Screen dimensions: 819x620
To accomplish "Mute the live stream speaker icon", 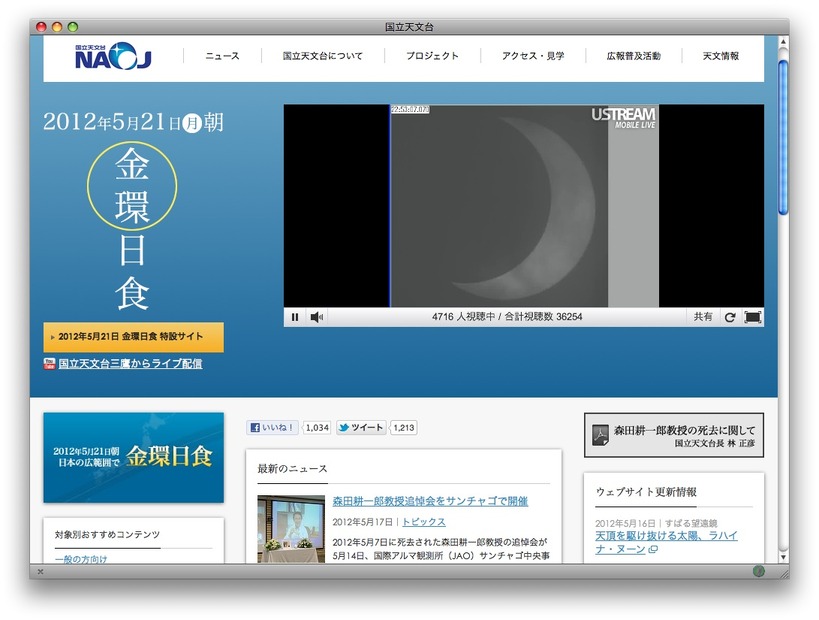I will click(x=316, y=317).
